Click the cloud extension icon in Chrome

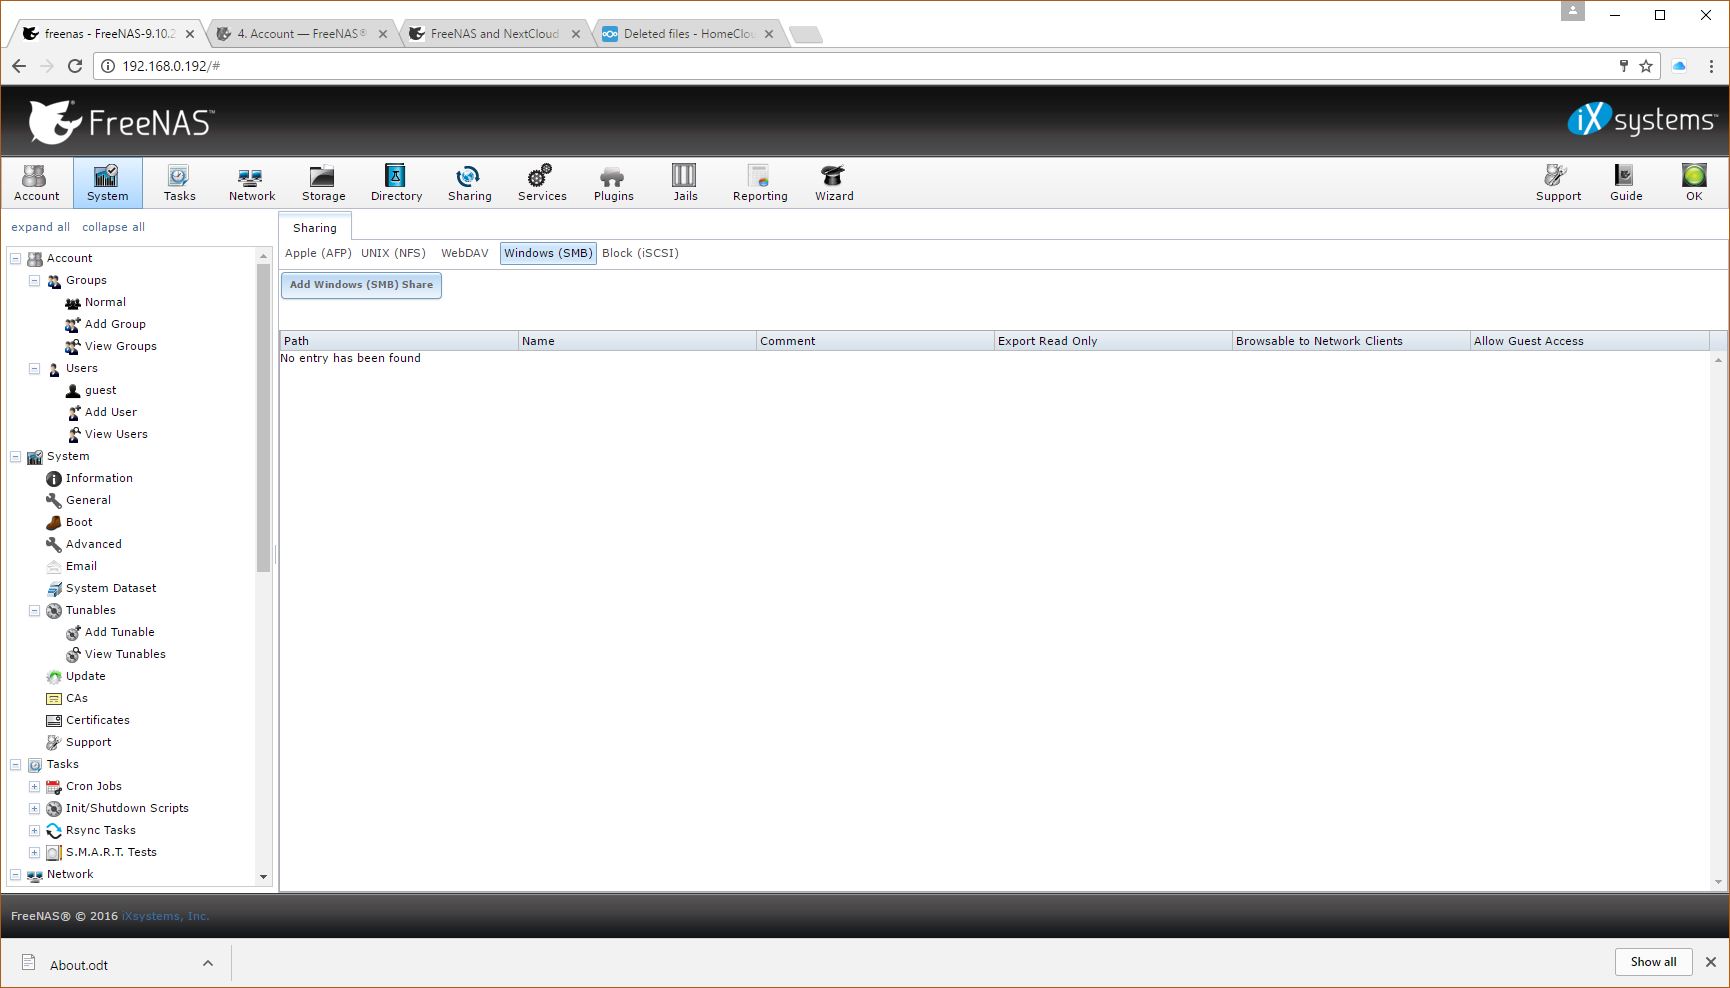tap(1679, 66)
